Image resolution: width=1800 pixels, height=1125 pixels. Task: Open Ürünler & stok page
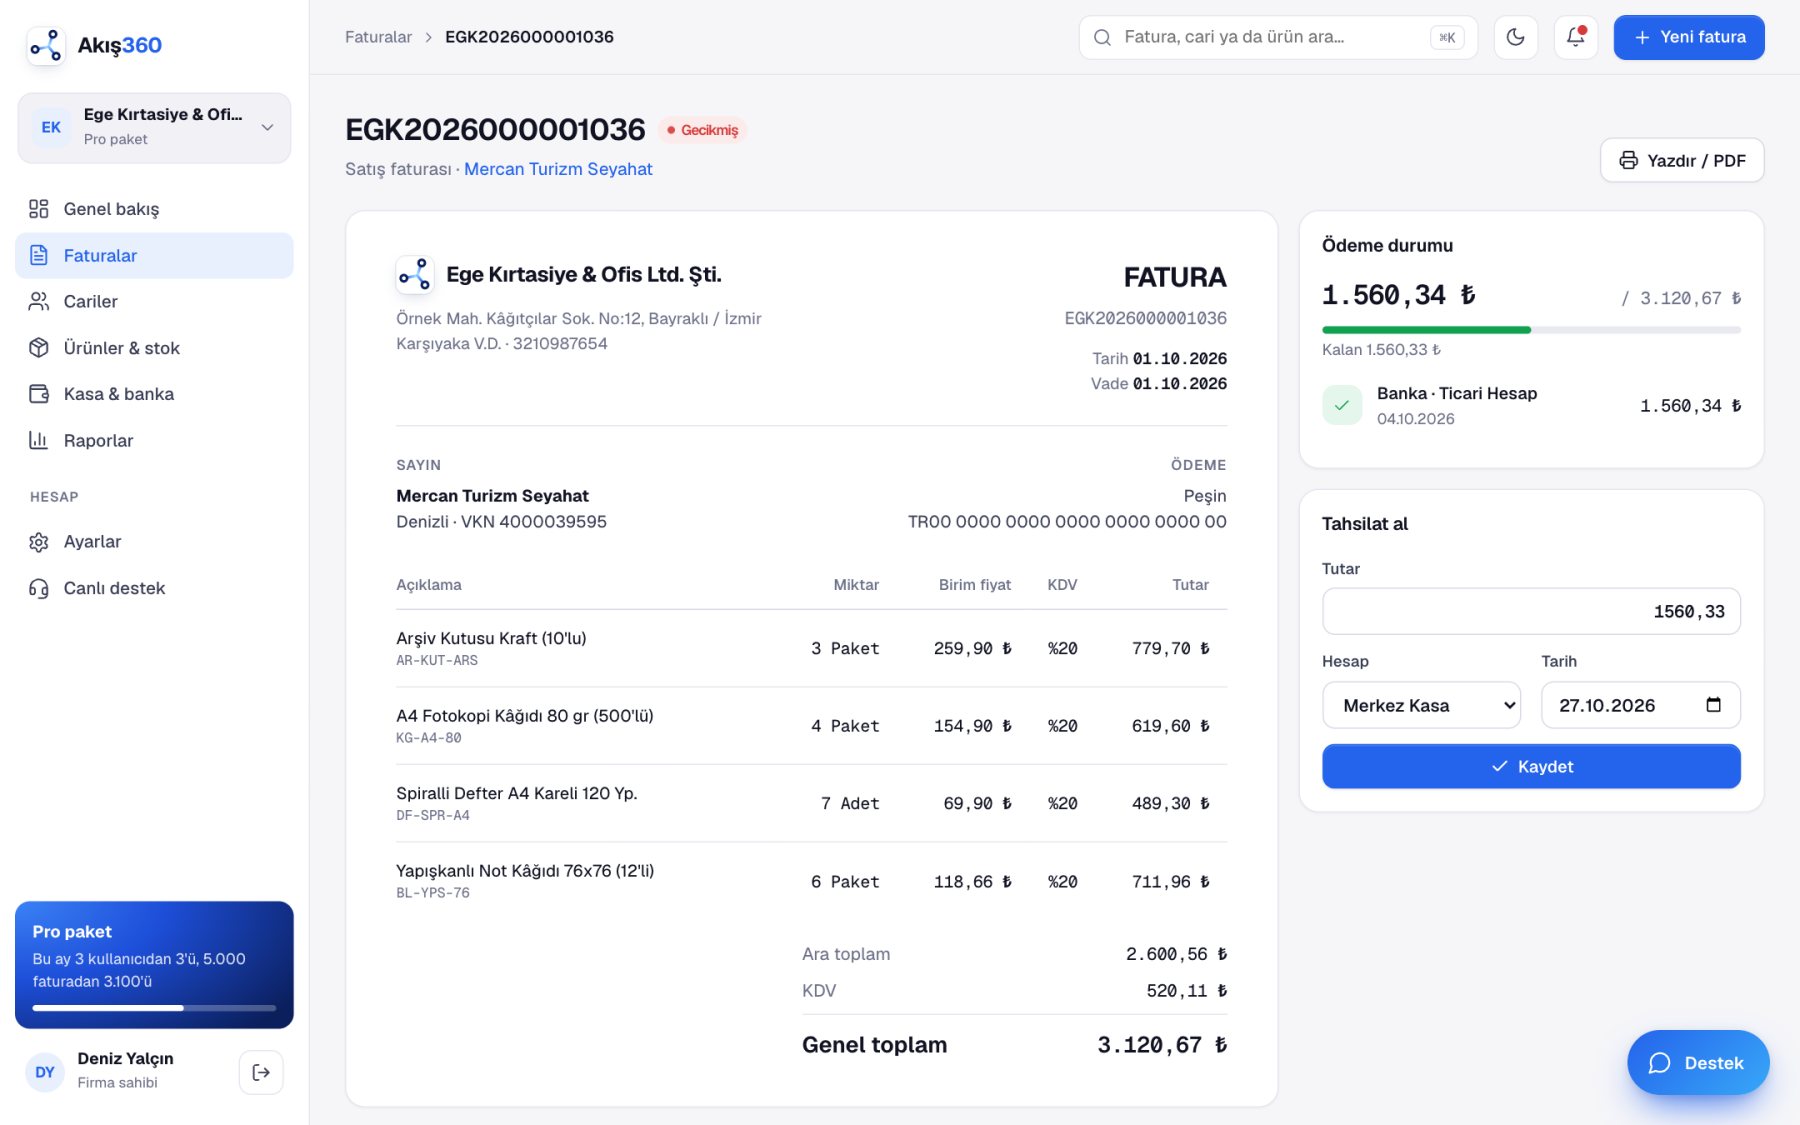coord(154,348)
